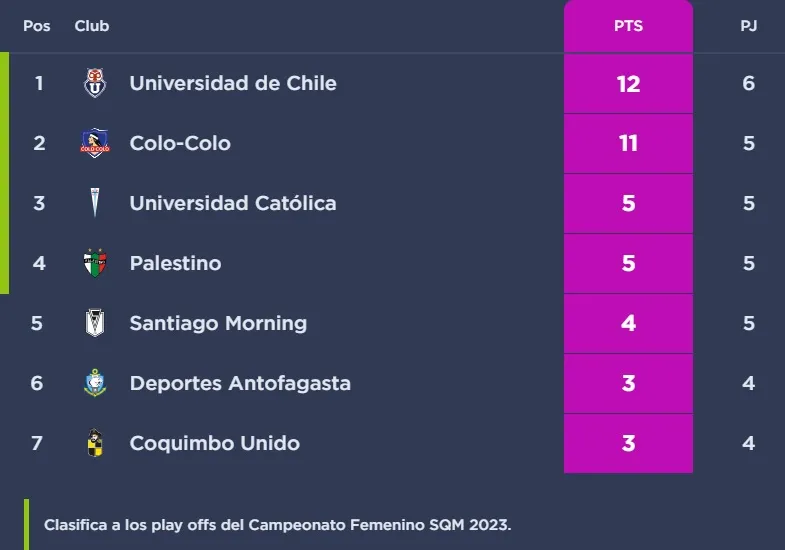Image resolution: width=785 pixels, height=550 pixels.
Task: Click the Club column header
Action: [x=92, y=26]
